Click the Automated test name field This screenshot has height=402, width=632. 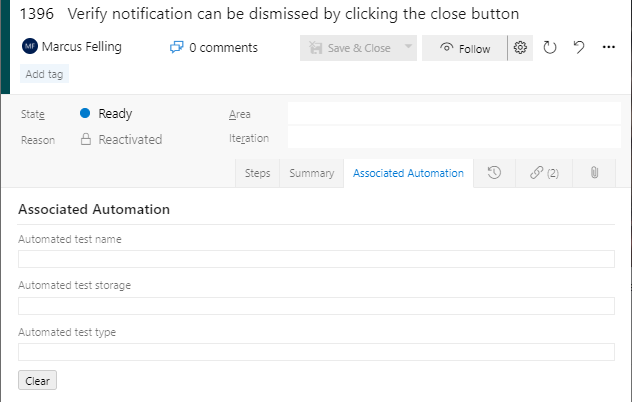[x=316, y=259]
